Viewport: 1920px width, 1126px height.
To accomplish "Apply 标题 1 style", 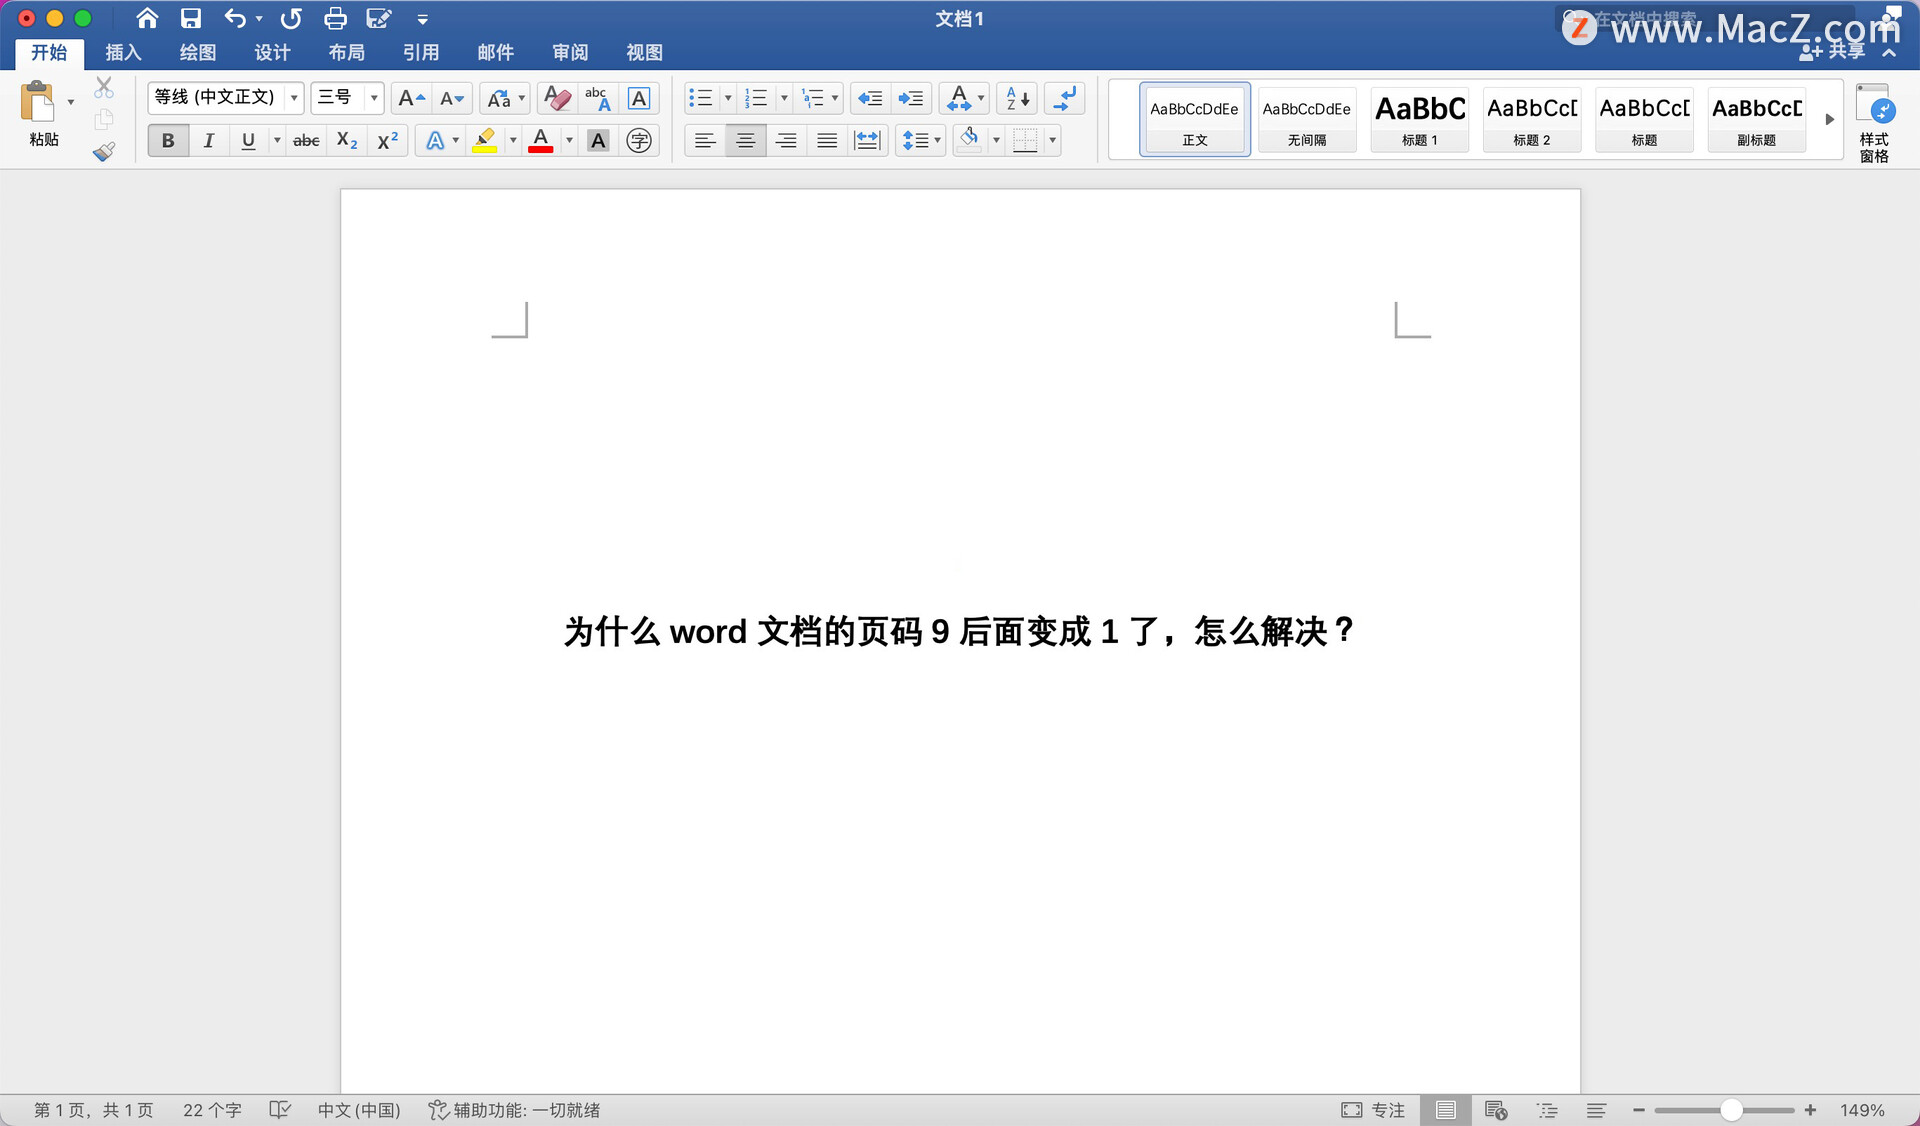I will coord(1419,119).
